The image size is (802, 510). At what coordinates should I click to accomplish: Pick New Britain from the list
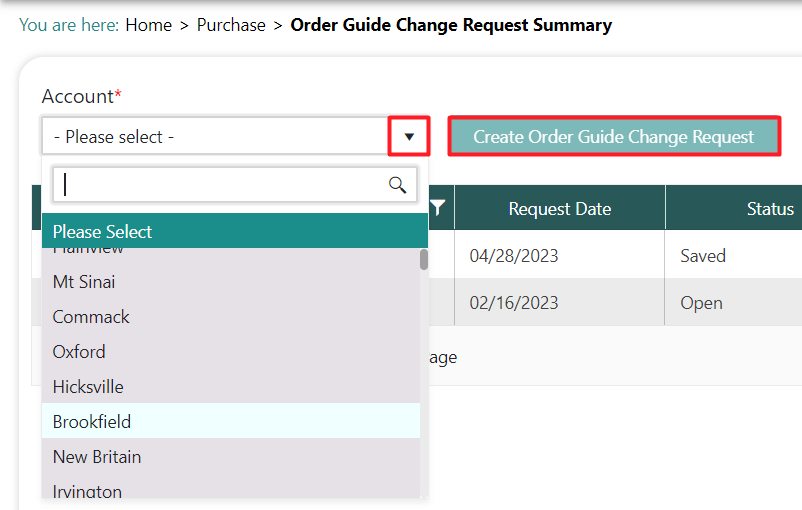pyautogui.click(x=97, y=457)
